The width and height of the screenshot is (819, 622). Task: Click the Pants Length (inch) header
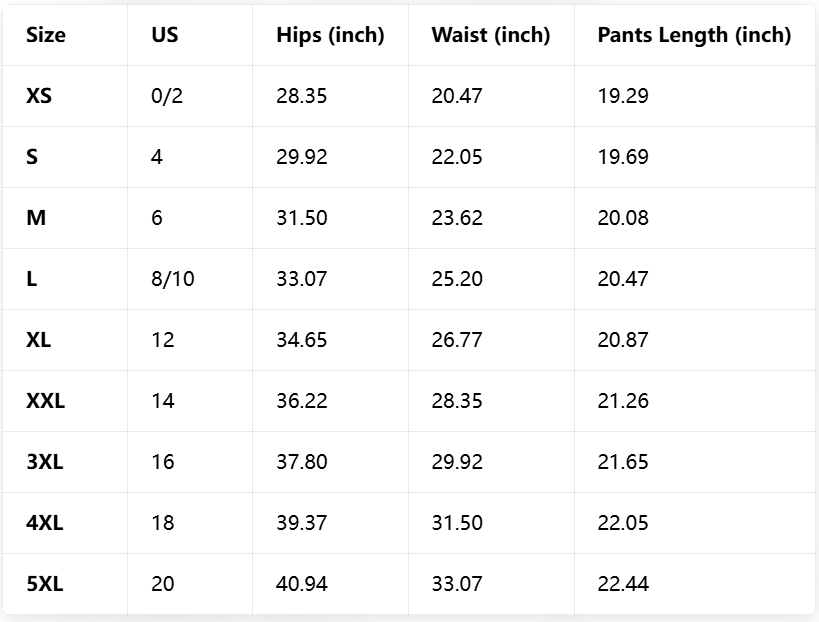click(x=694, y=35)
